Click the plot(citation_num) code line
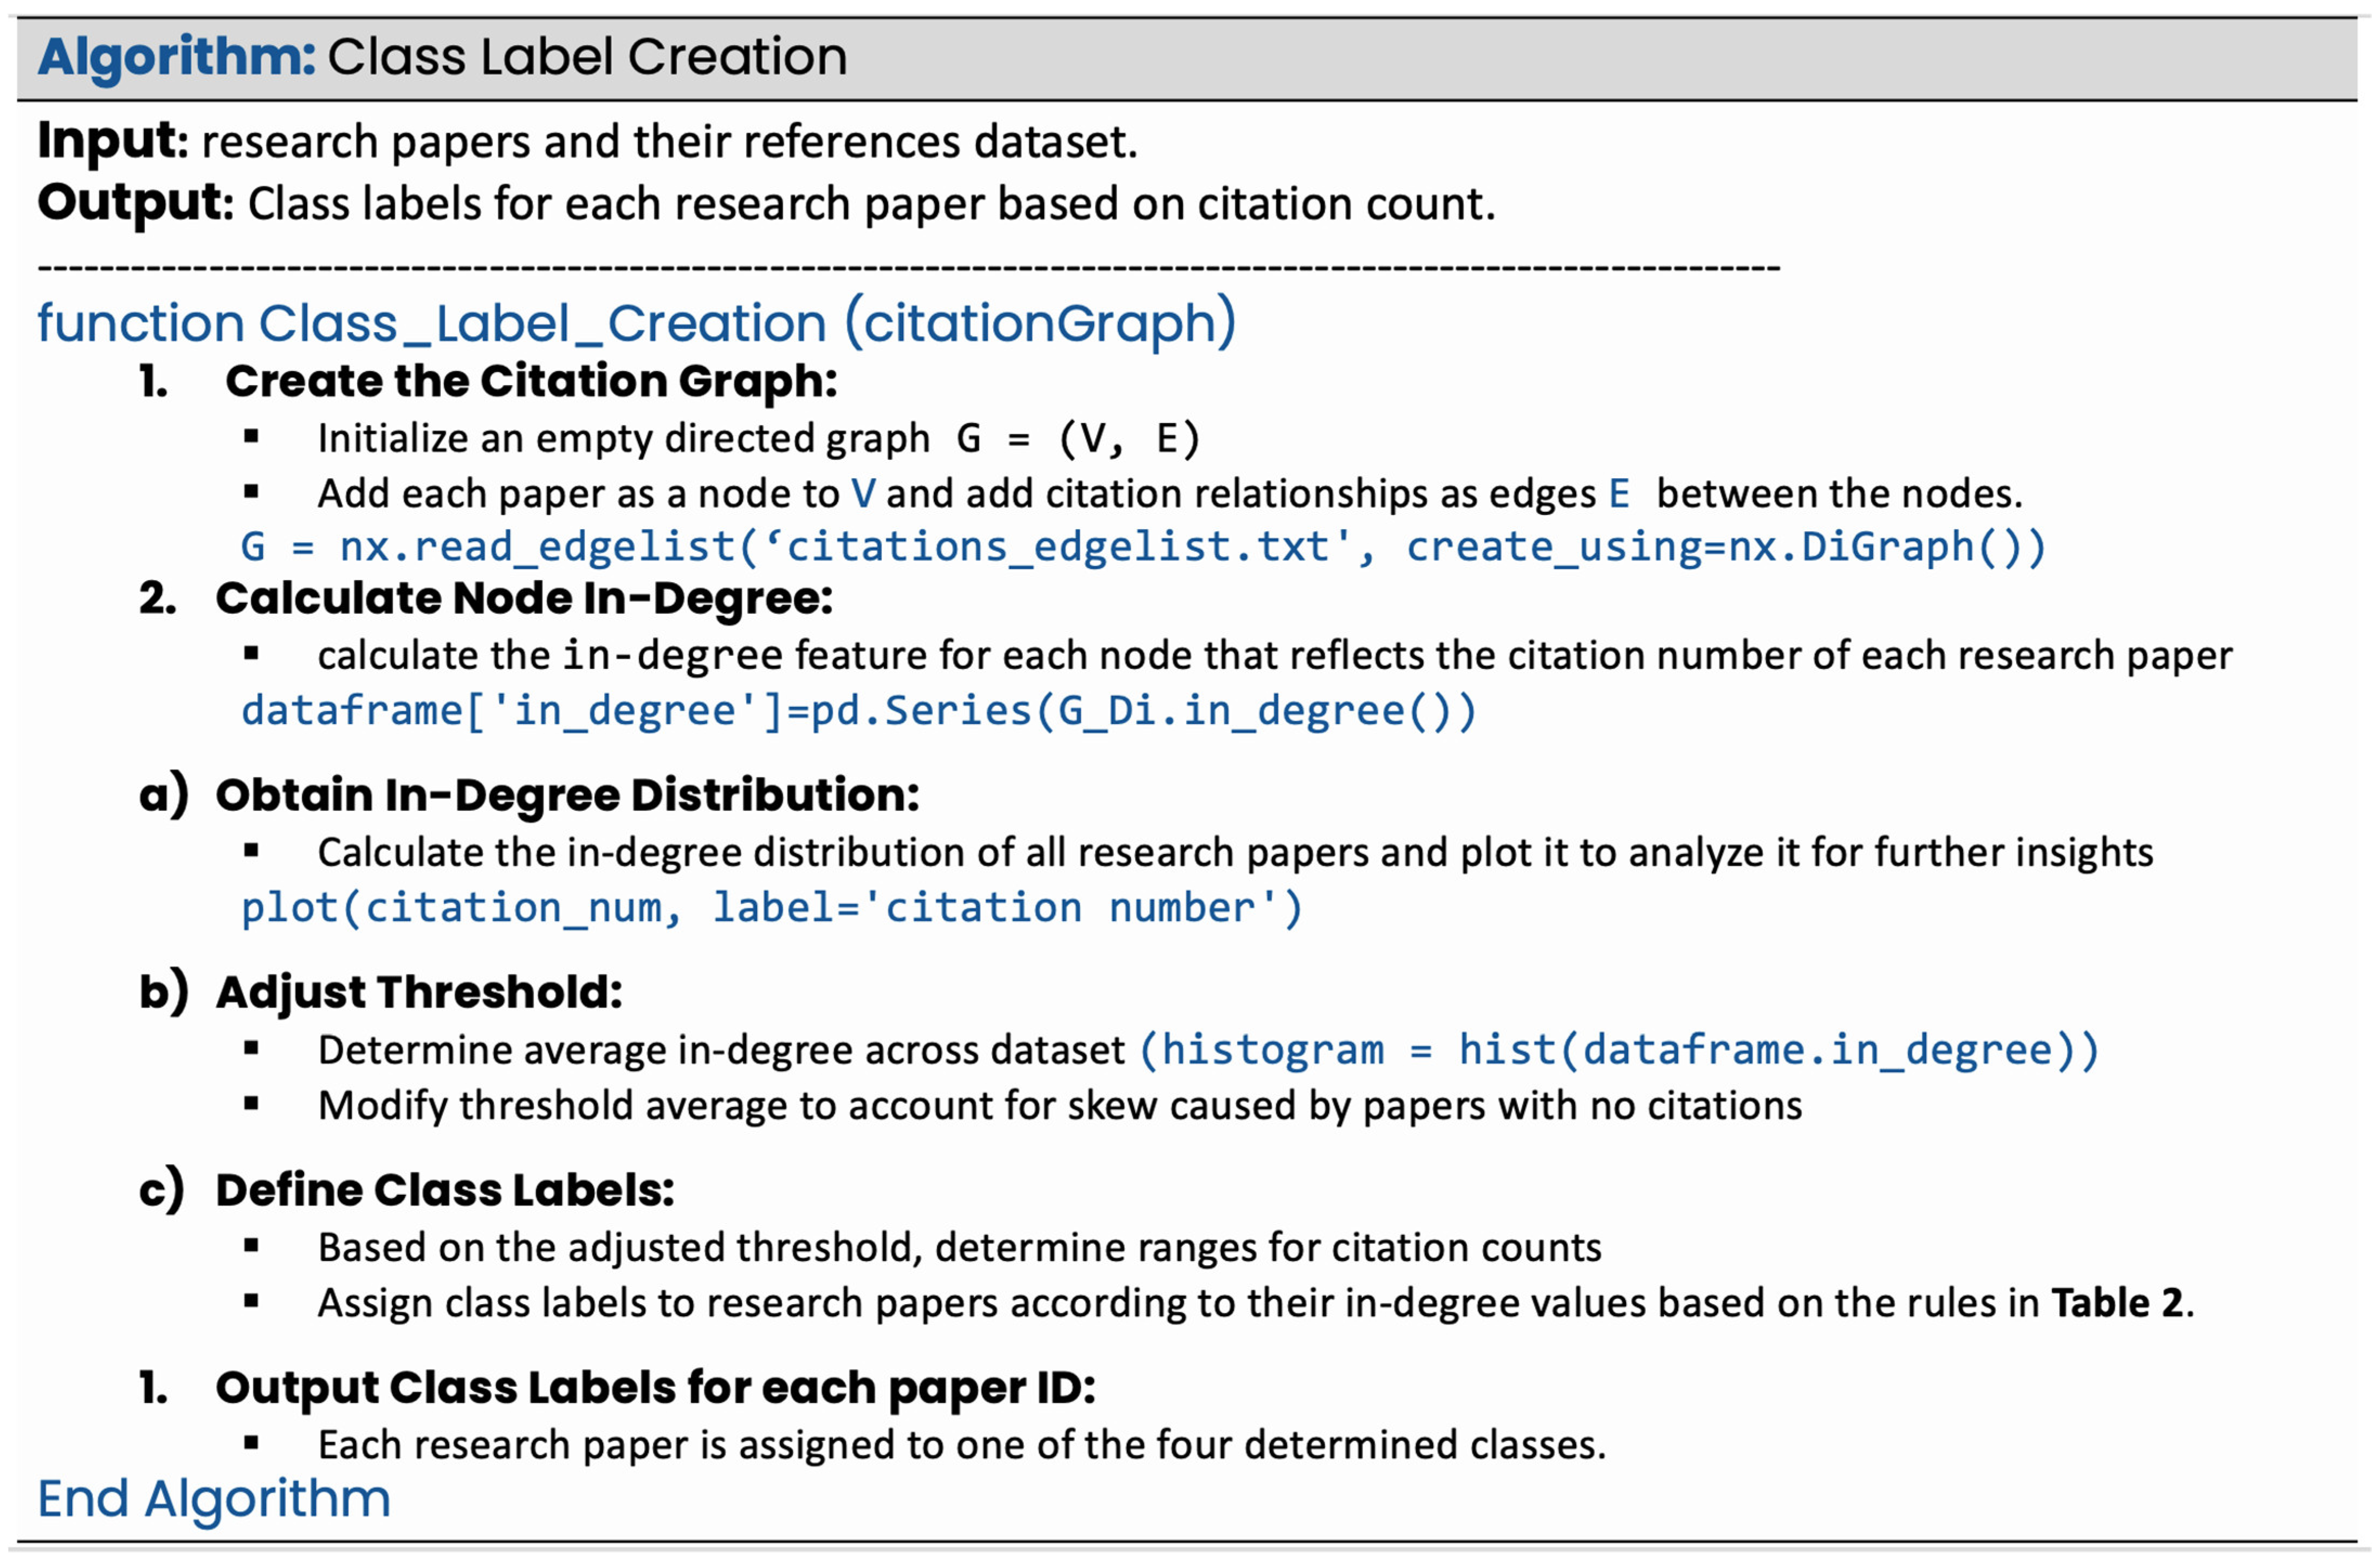Screen dimensions: 2380x1568 (x=772, y=908)
